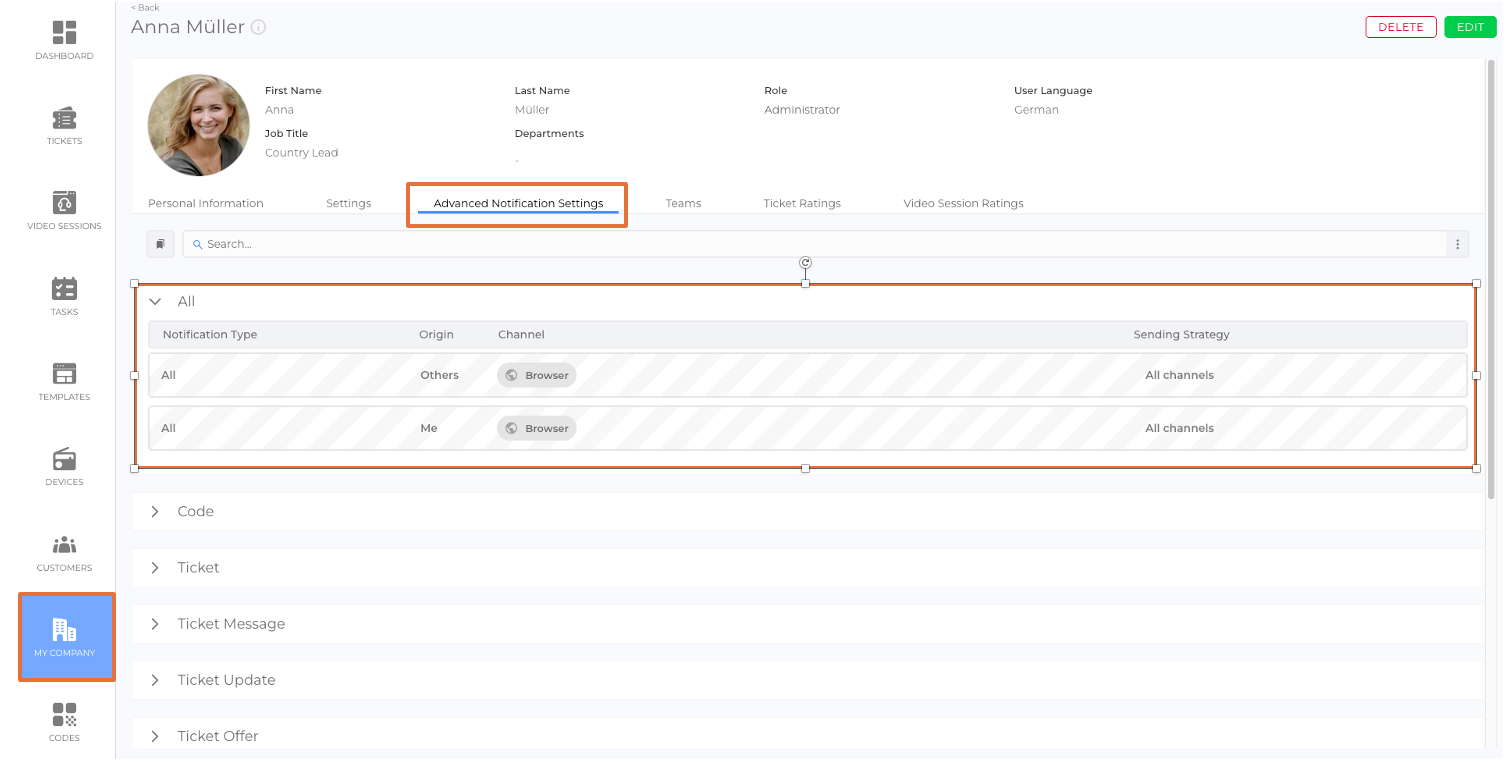1509x764 pixels.
Task: Open the three-dot menu in search bar
Action: [x=1457, y=244]
